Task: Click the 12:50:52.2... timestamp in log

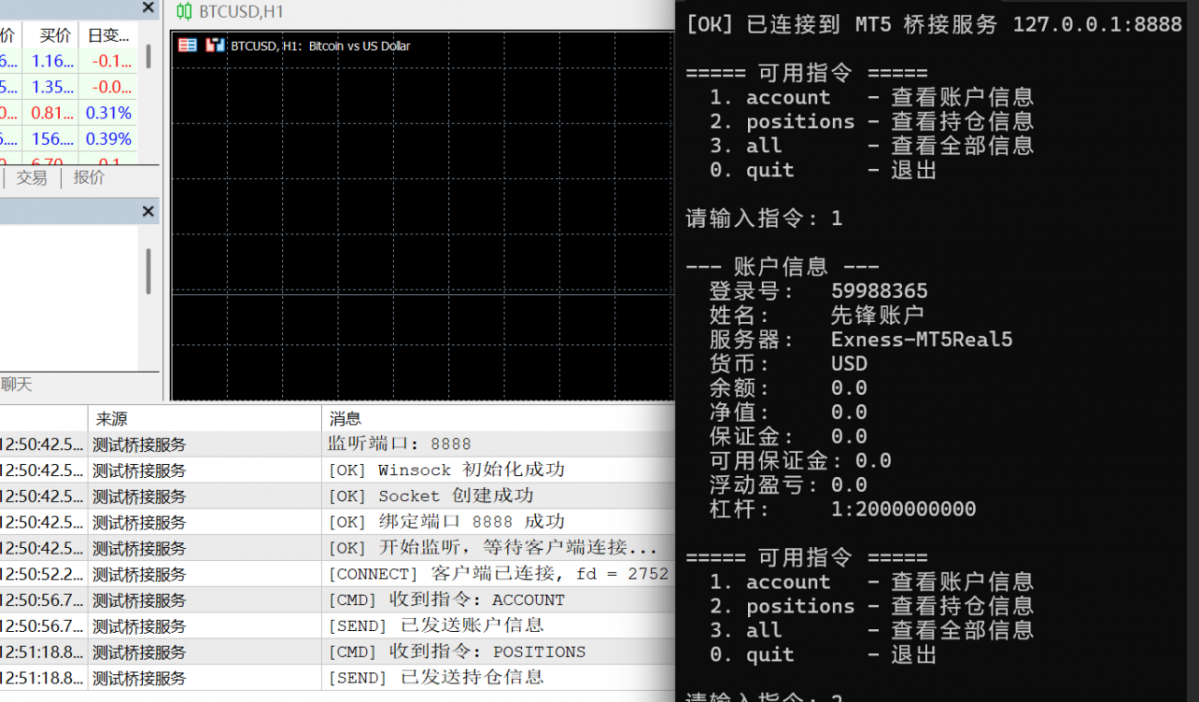Action: (41, 574)
